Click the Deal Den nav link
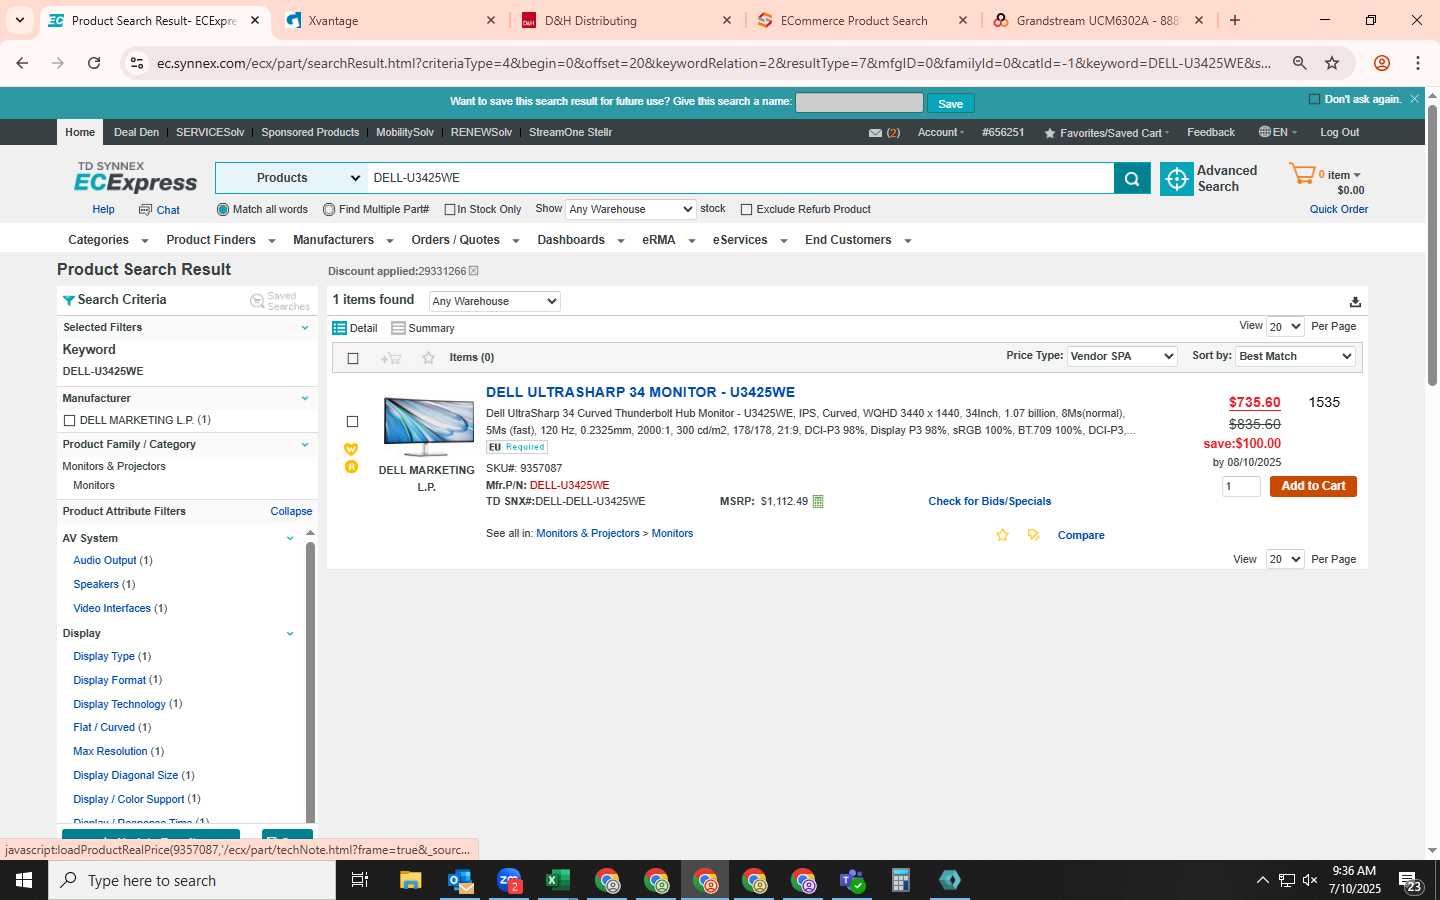Screen dimensions: 1440x900 [x=136, y=132]
